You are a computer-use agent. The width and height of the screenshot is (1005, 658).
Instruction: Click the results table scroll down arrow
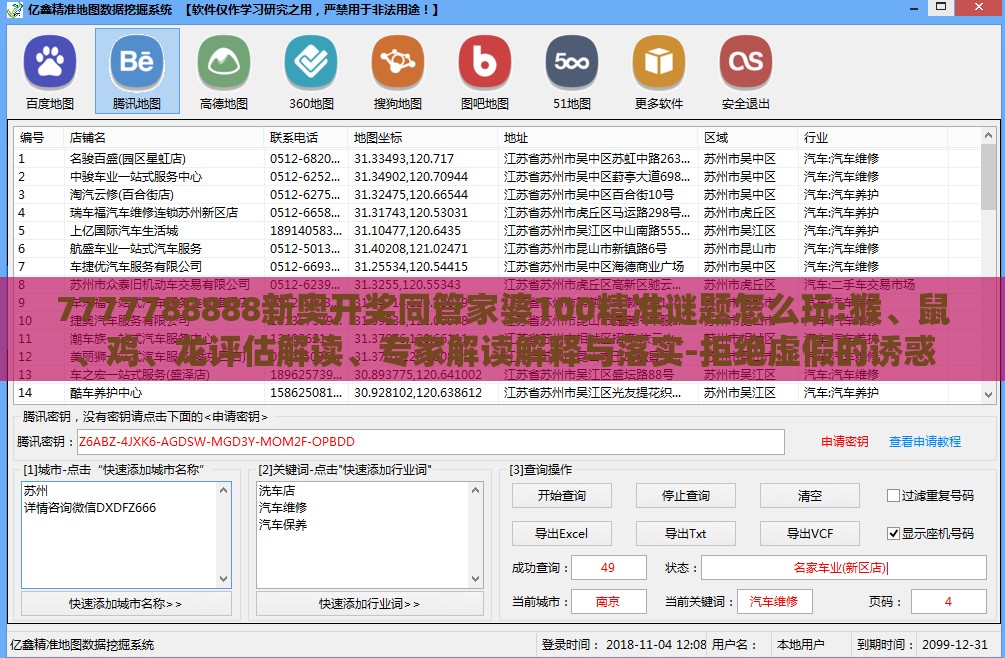click(988, 394)
